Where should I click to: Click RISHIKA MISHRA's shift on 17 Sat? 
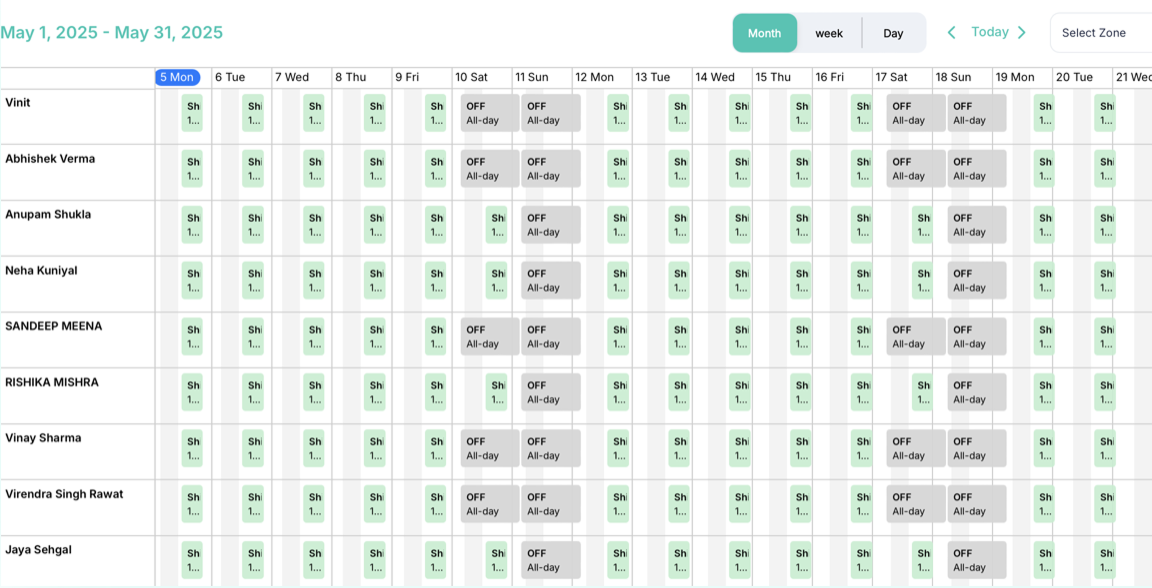pos(922,393)
